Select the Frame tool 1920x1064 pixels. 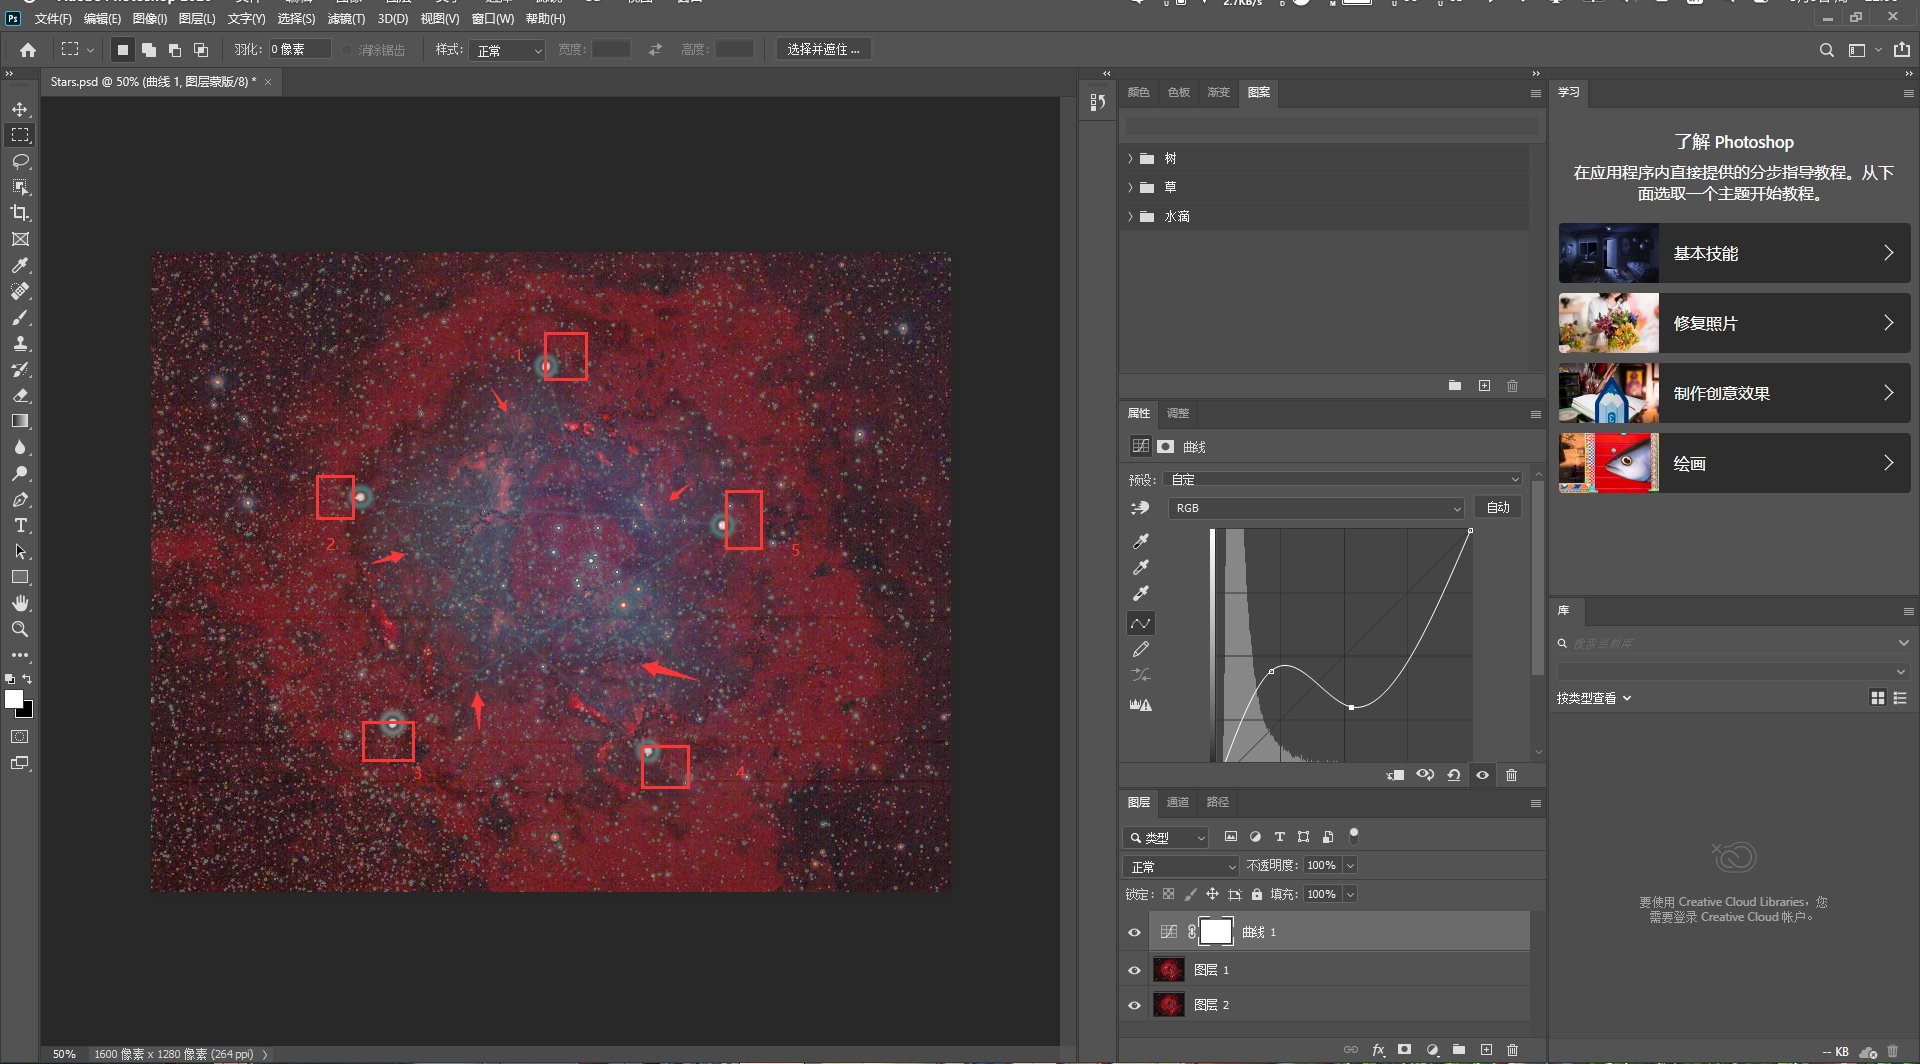coord(20,239)
